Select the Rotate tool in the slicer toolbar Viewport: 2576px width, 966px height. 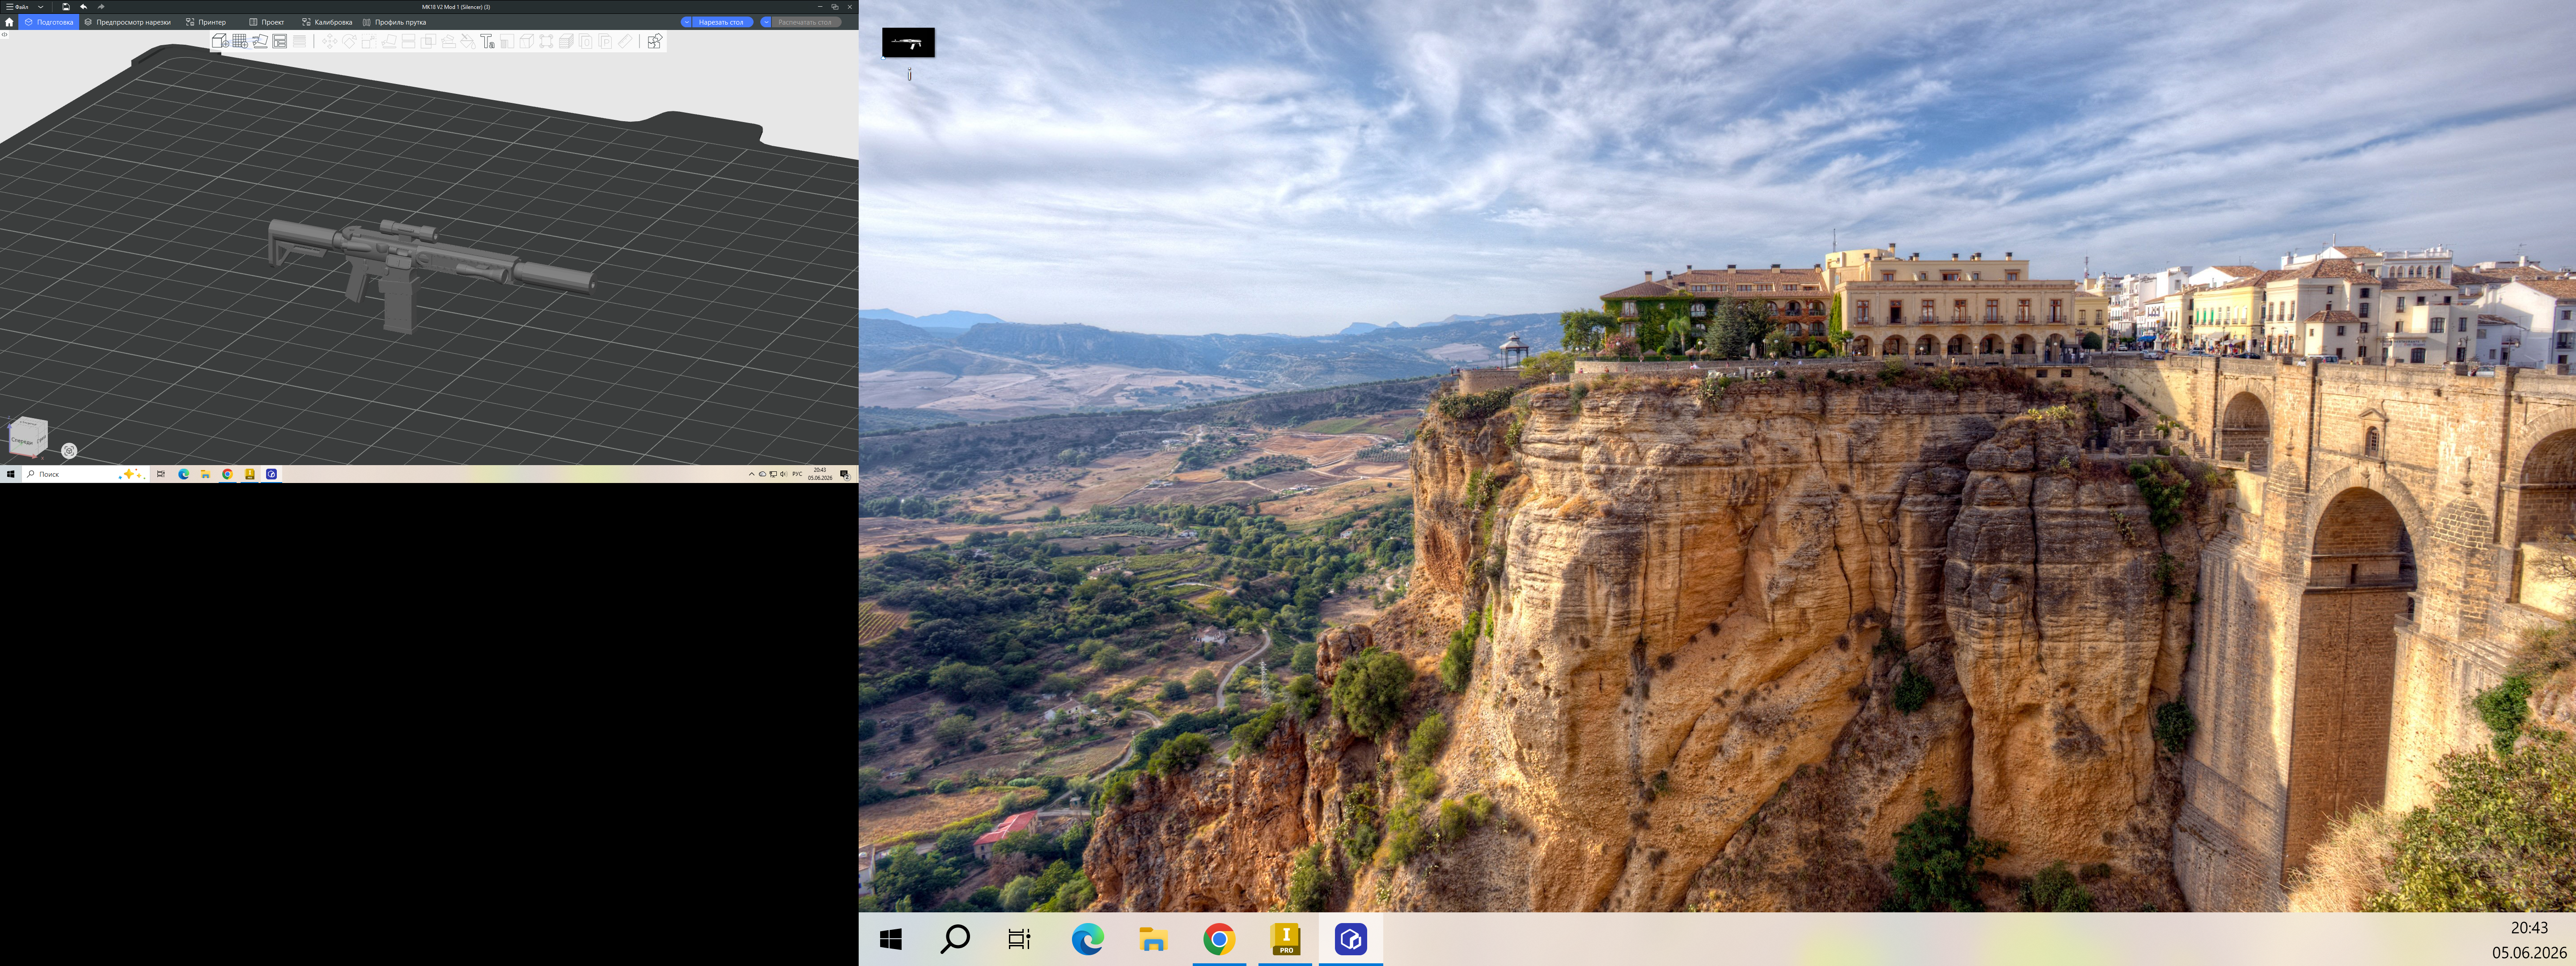click(x=349, y=41)
